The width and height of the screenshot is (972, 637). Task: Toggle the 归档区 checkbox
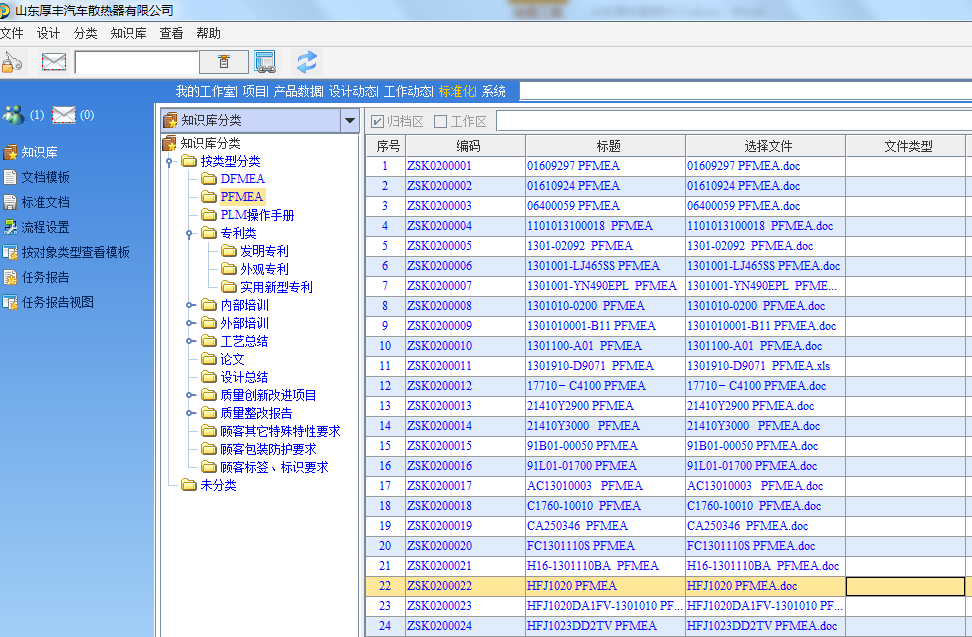[x=378, y=122]
